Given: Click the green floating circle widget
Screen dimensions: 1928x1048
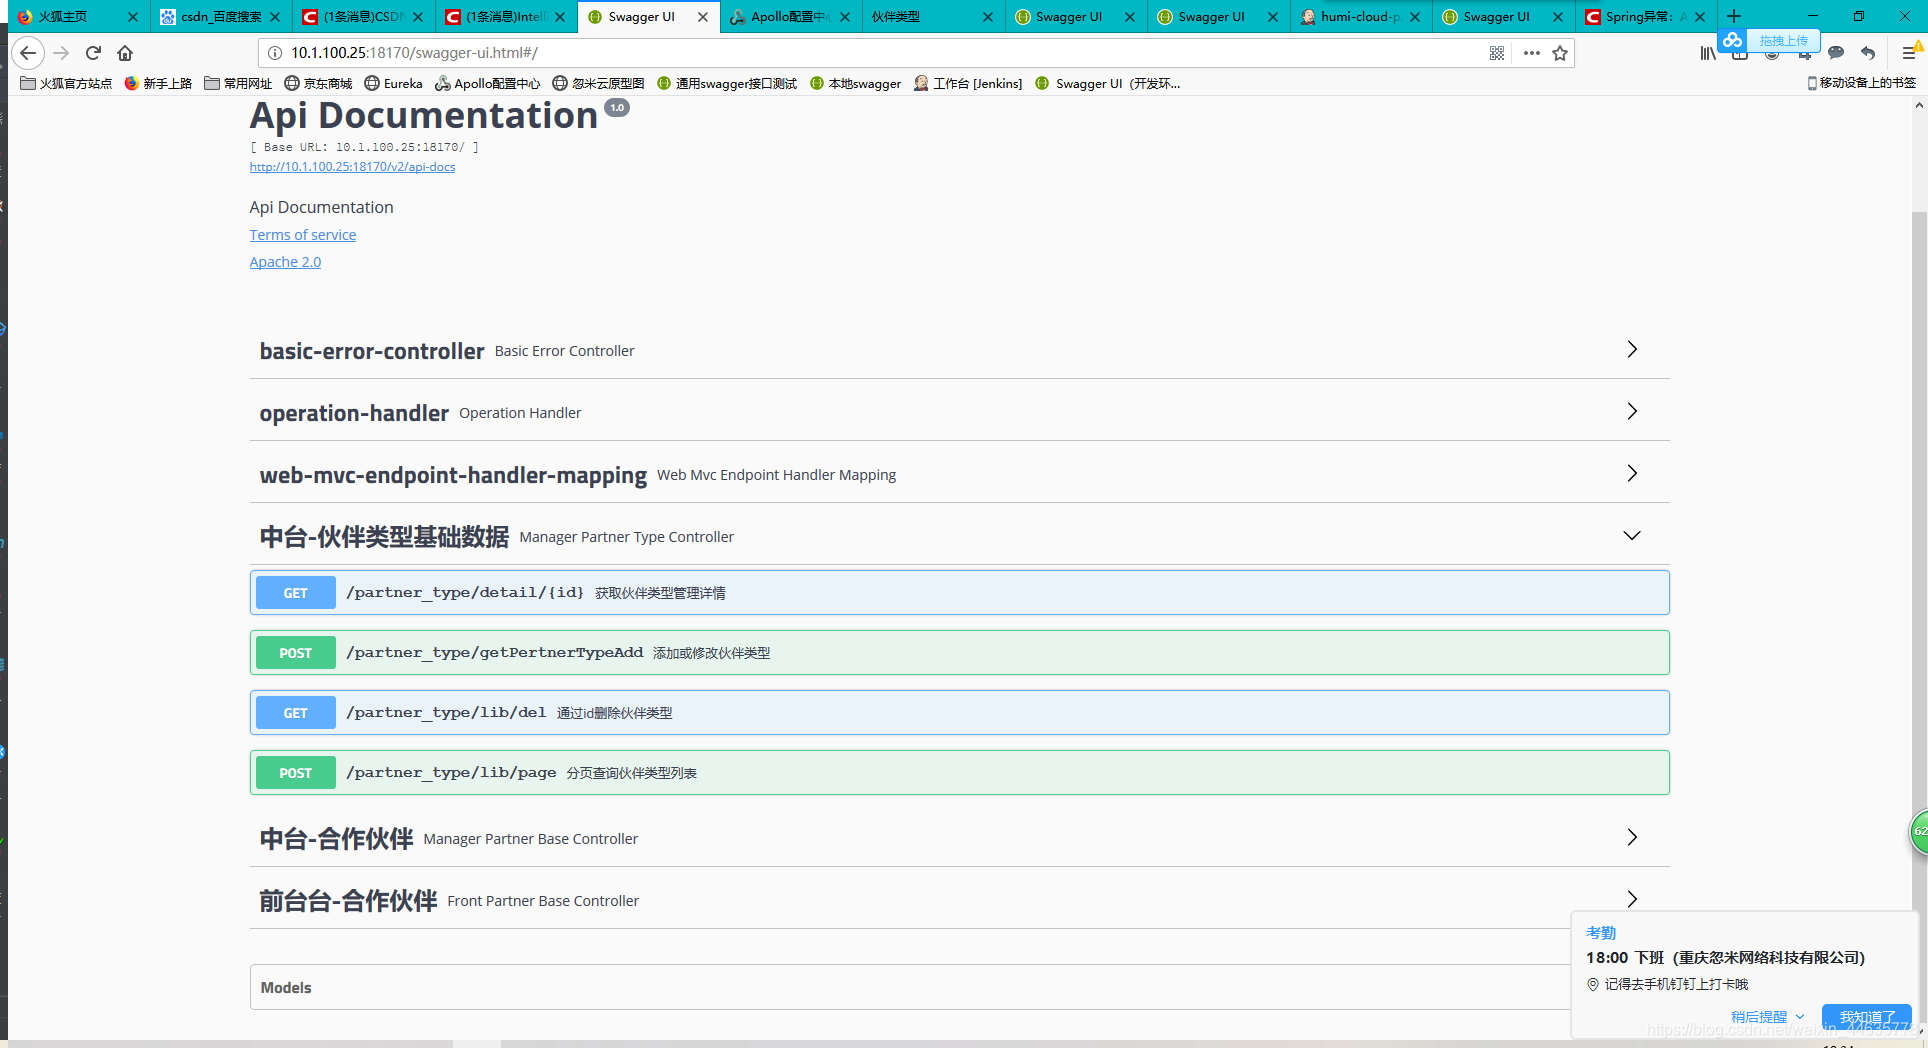Looking at the screenshot, I should point(1919,832).
